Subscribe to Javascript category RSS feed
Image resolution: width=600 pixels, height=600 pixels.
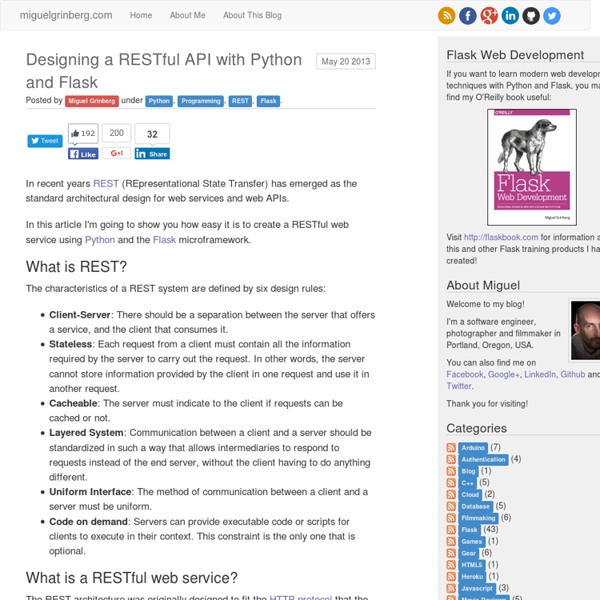coord(451,589)
